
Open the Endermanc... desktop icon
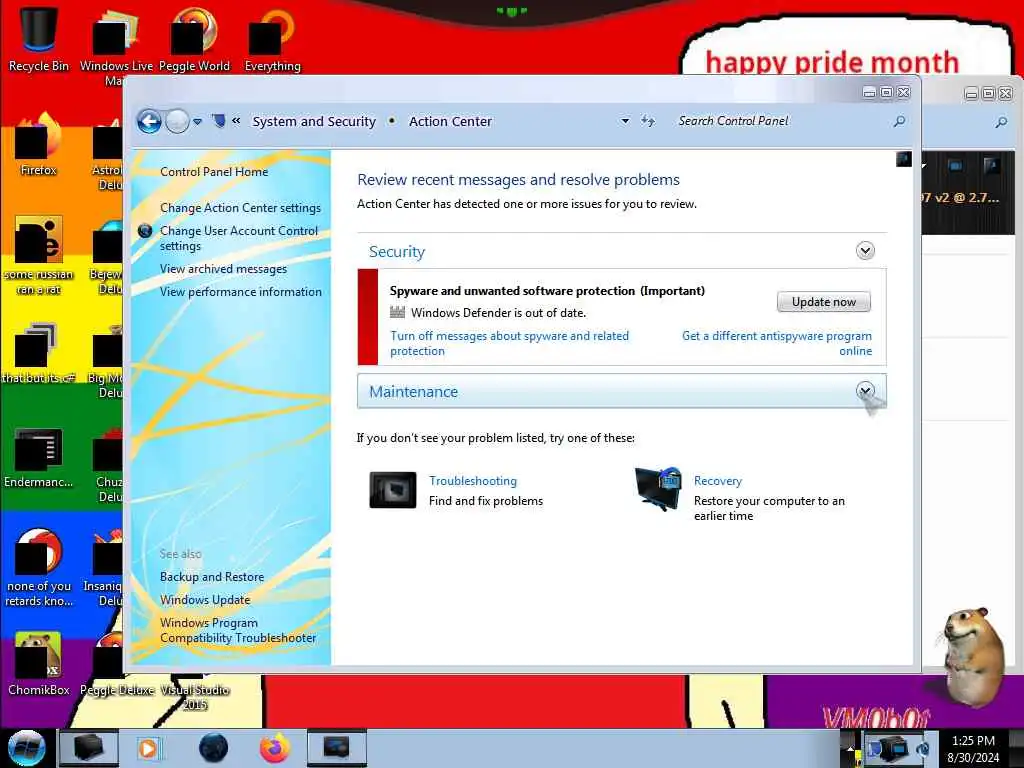tap(39, 457)
